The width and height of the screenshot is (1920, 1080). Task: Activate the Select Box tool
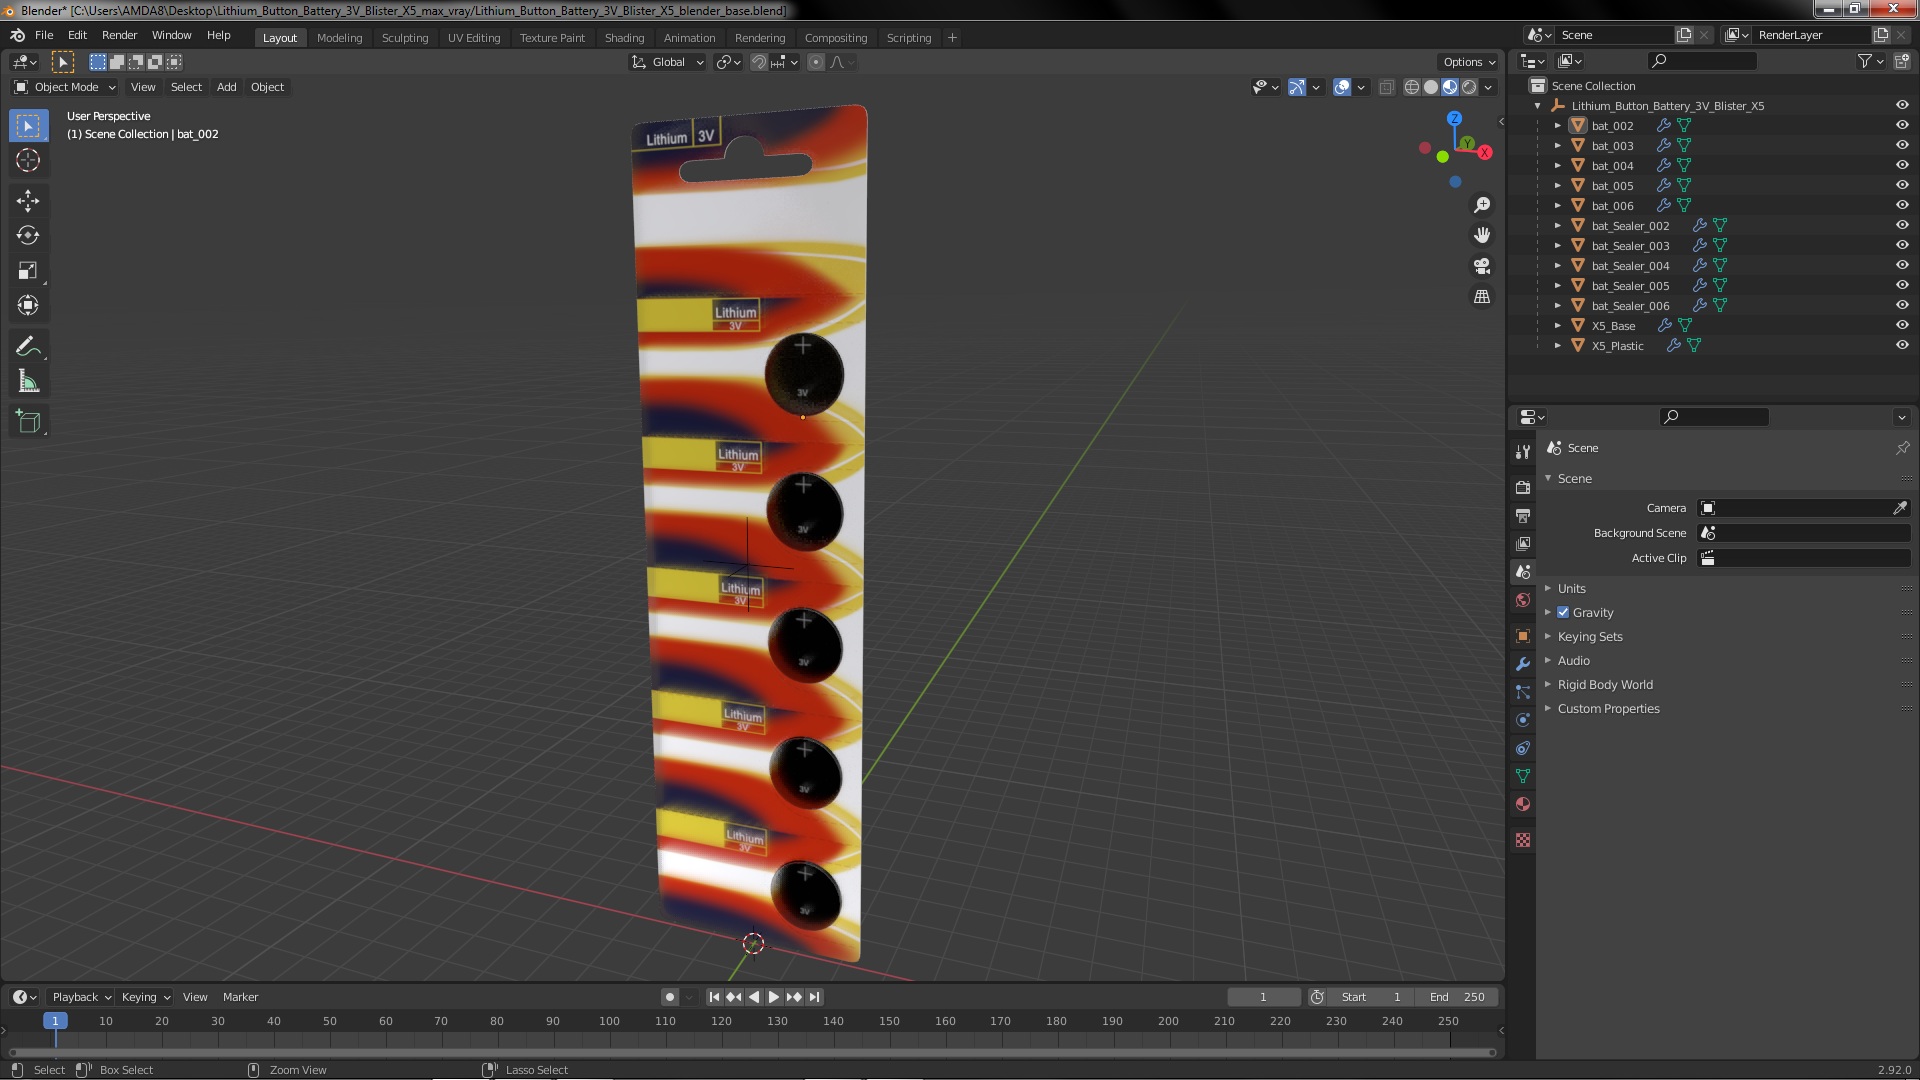tap(28, 125)
